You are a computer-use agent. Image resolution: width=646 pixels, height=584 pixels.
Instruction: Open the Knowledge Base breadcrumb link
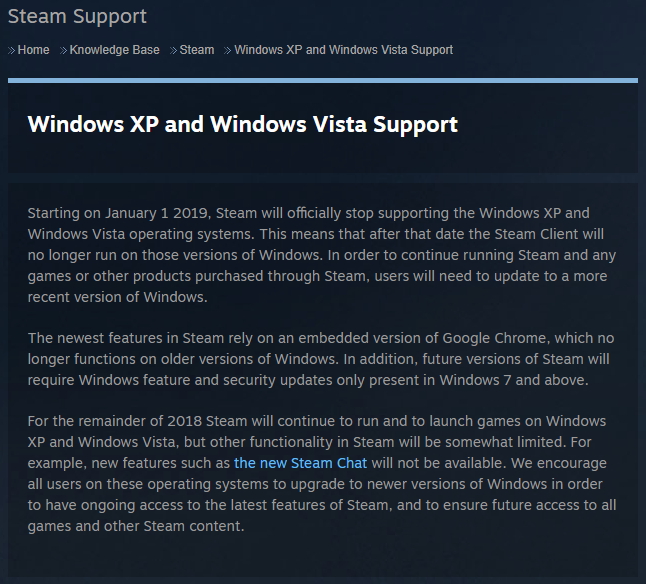(115, 50)
